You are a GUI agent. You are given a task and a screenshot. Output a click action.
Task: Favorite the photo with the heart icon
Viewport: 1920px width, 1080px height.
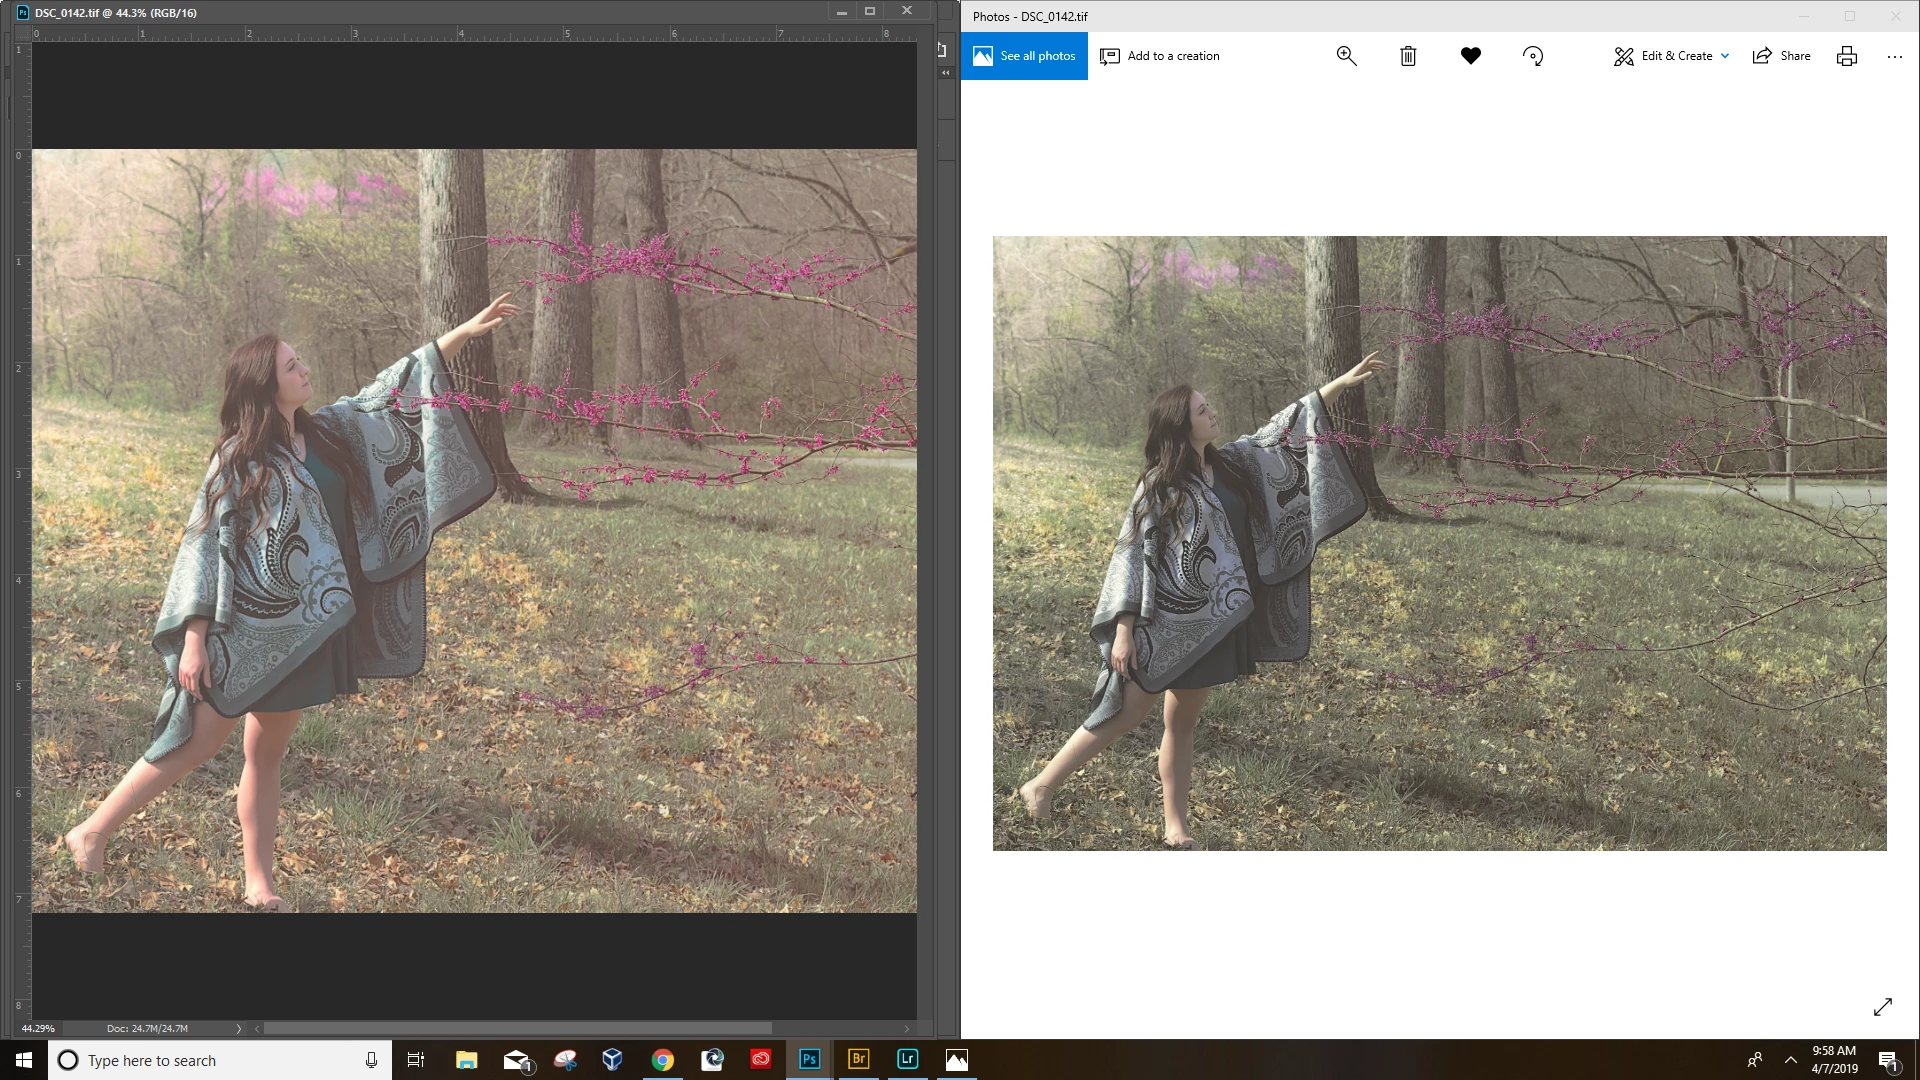coord(1470,56)
